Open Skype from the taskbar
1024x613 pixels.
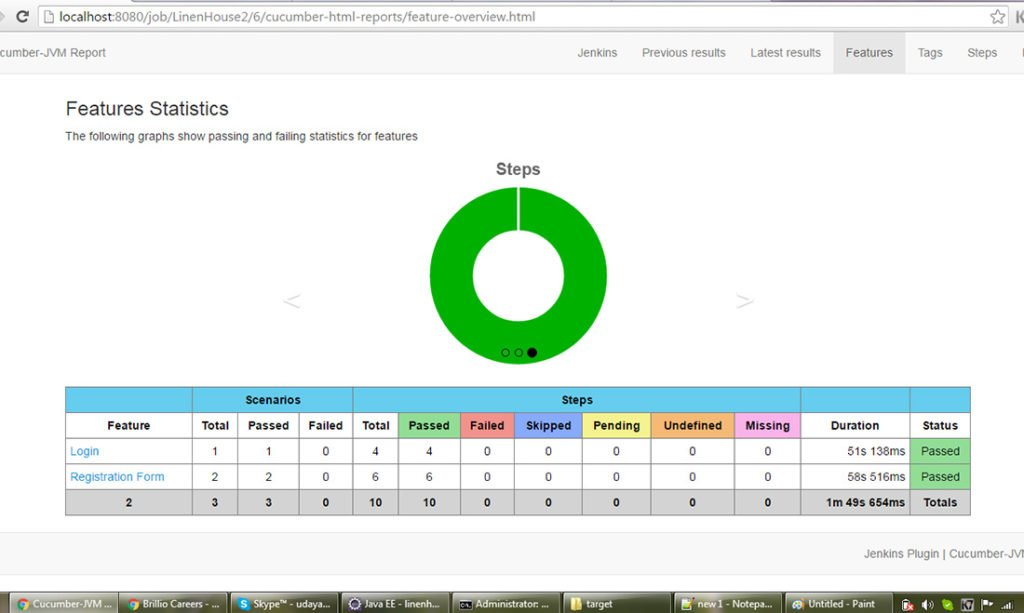[285, 604]
